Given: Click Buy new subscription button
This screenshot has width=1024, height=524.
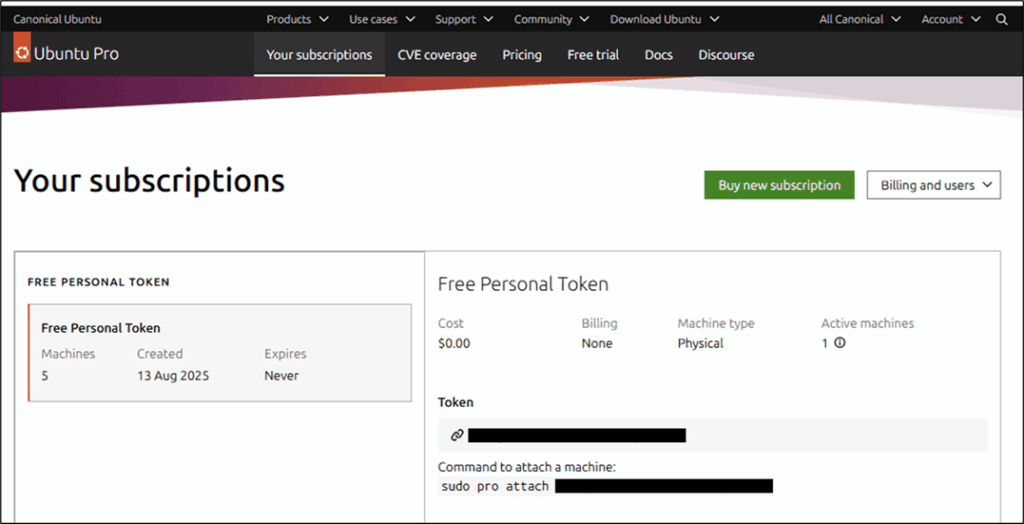Looking at the screenshot, I should click(x=779, y=185).
